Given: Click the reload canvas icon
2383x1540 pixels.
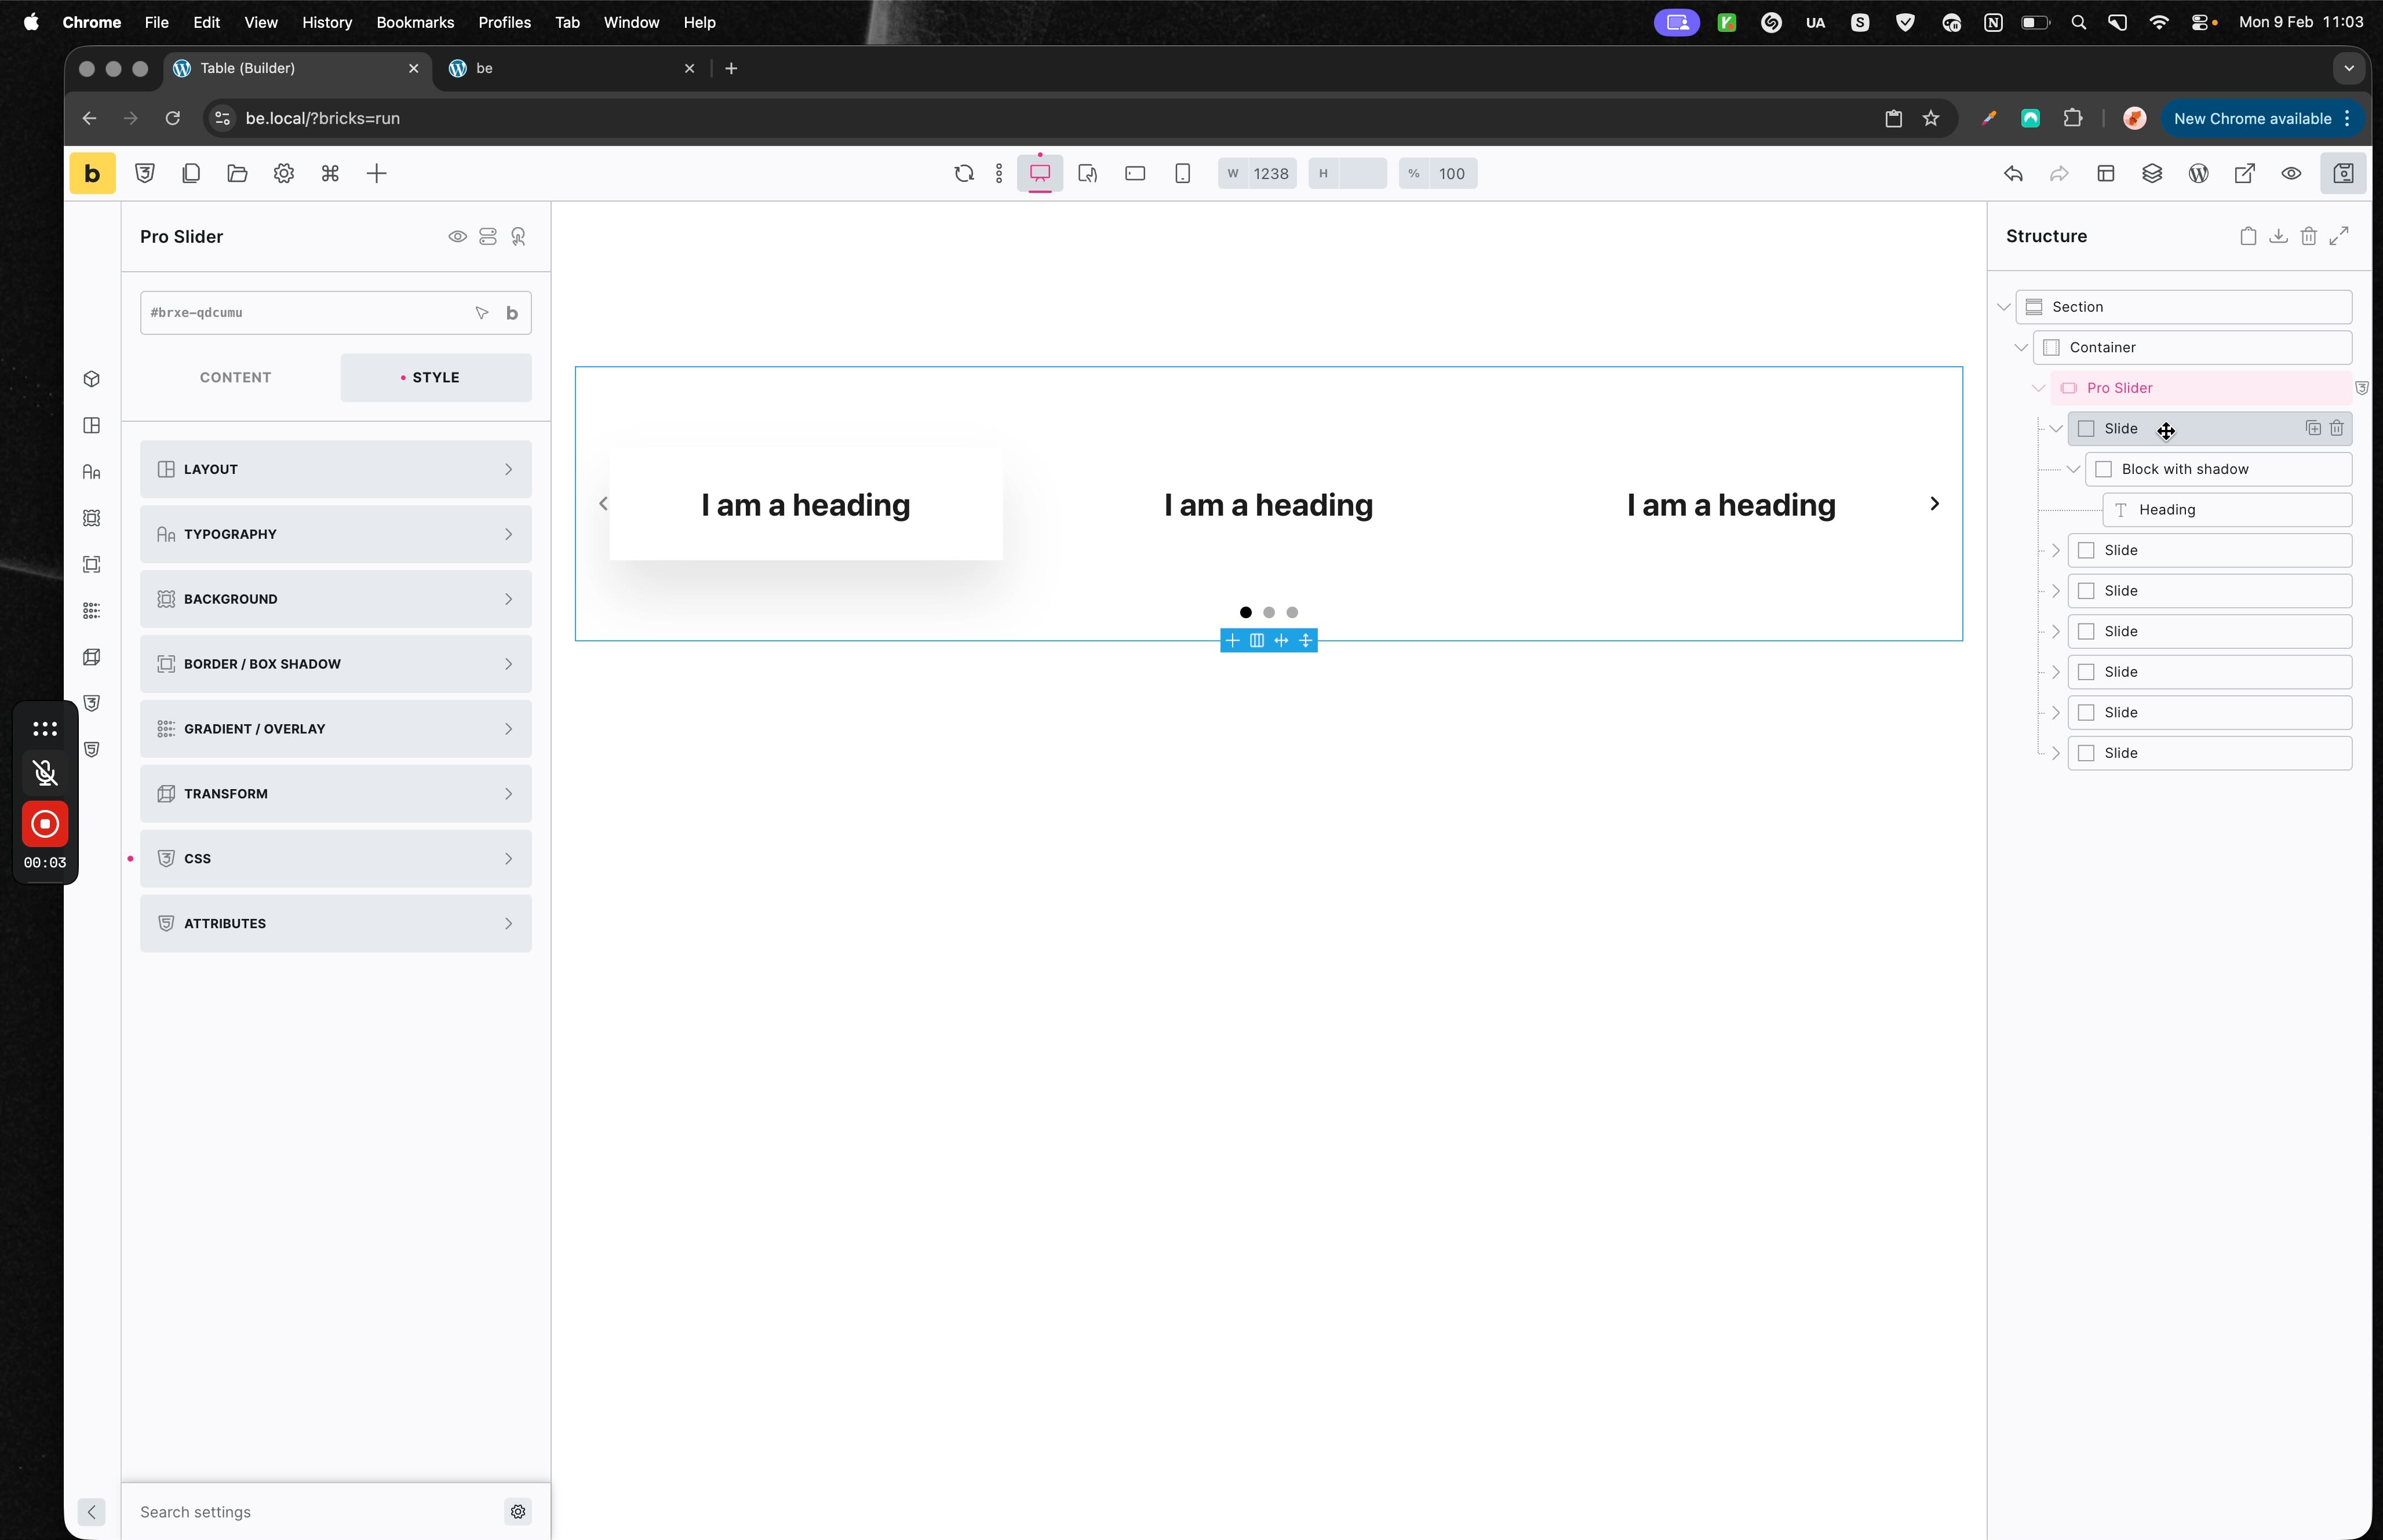Looking at the screenshot, I should tap(964, 174).
